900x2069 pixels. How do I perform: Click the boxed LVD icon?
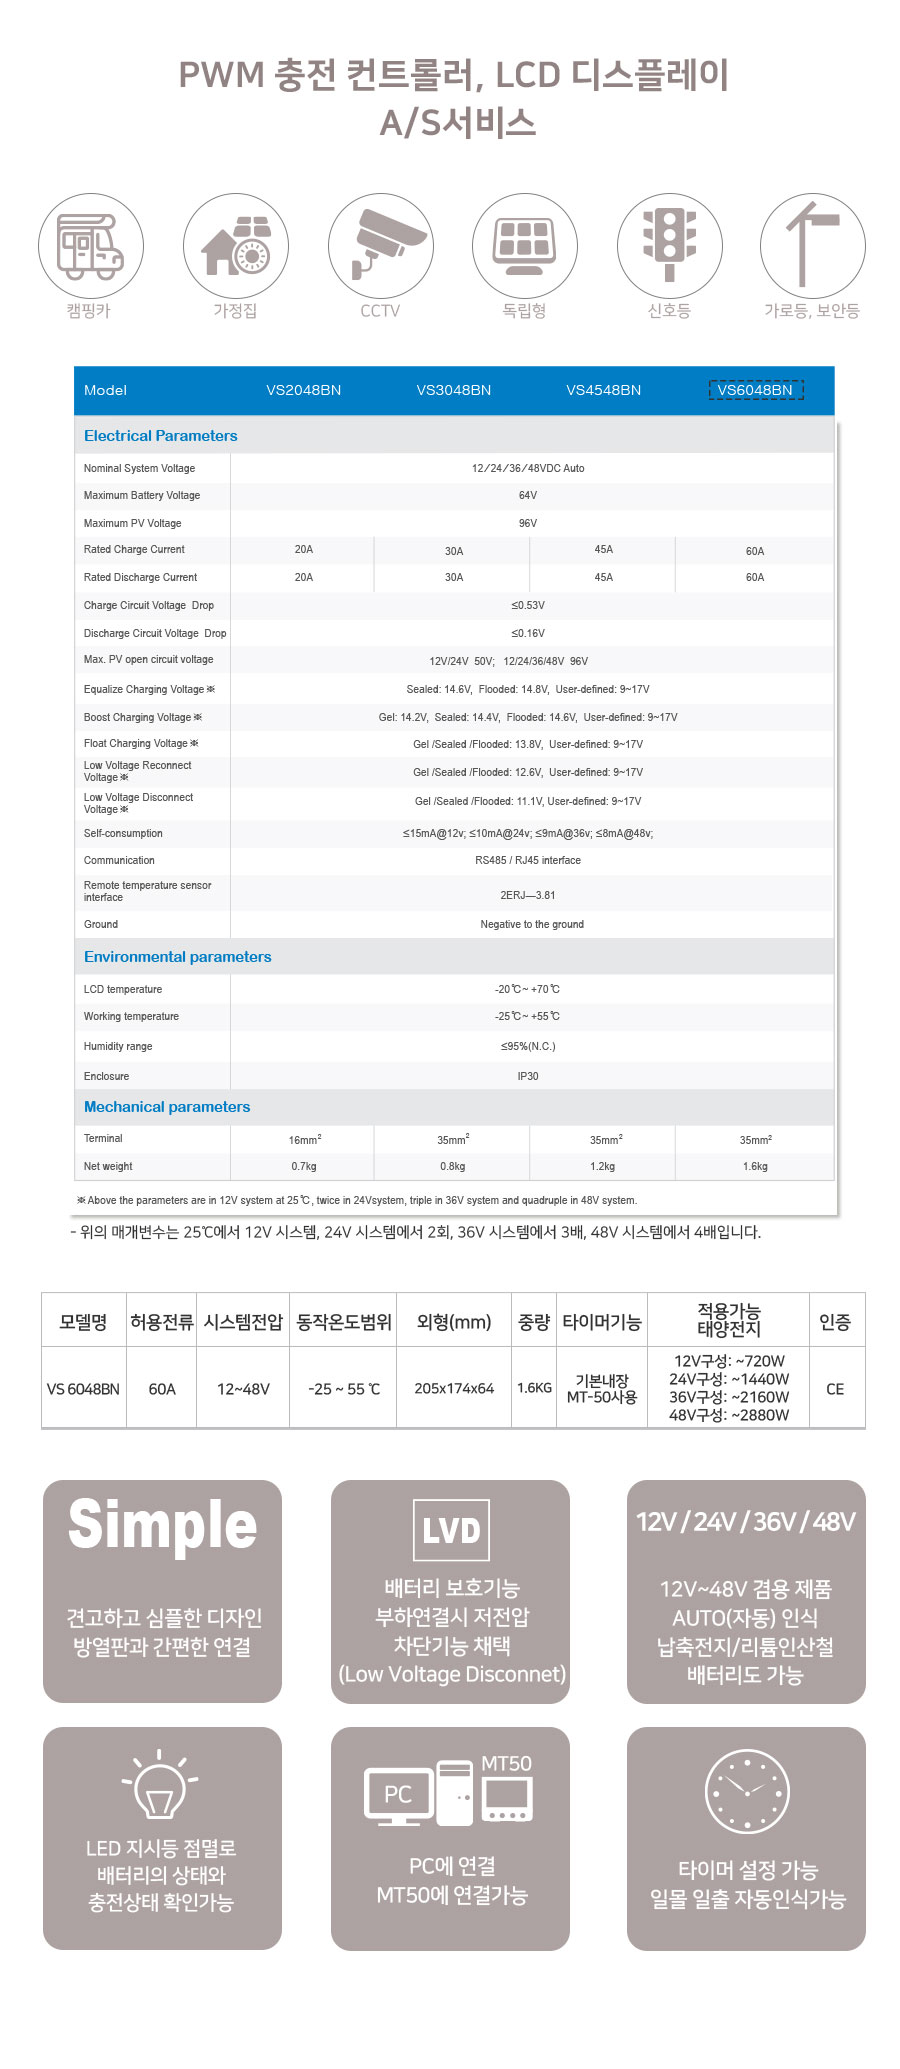[x=451, y=1530]
